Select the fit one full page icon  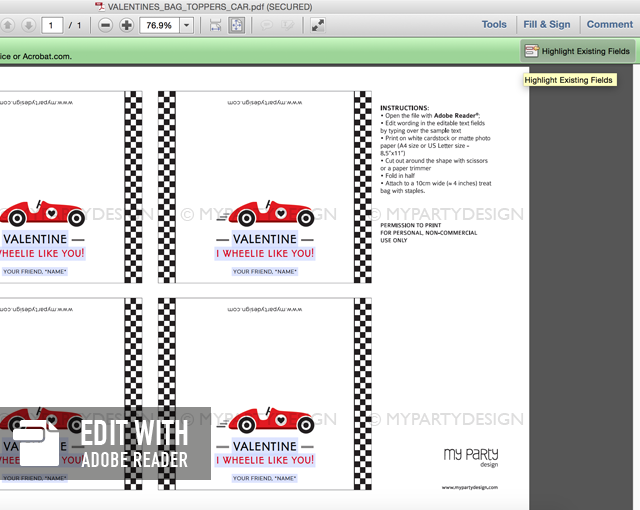(x=237, y=25)
